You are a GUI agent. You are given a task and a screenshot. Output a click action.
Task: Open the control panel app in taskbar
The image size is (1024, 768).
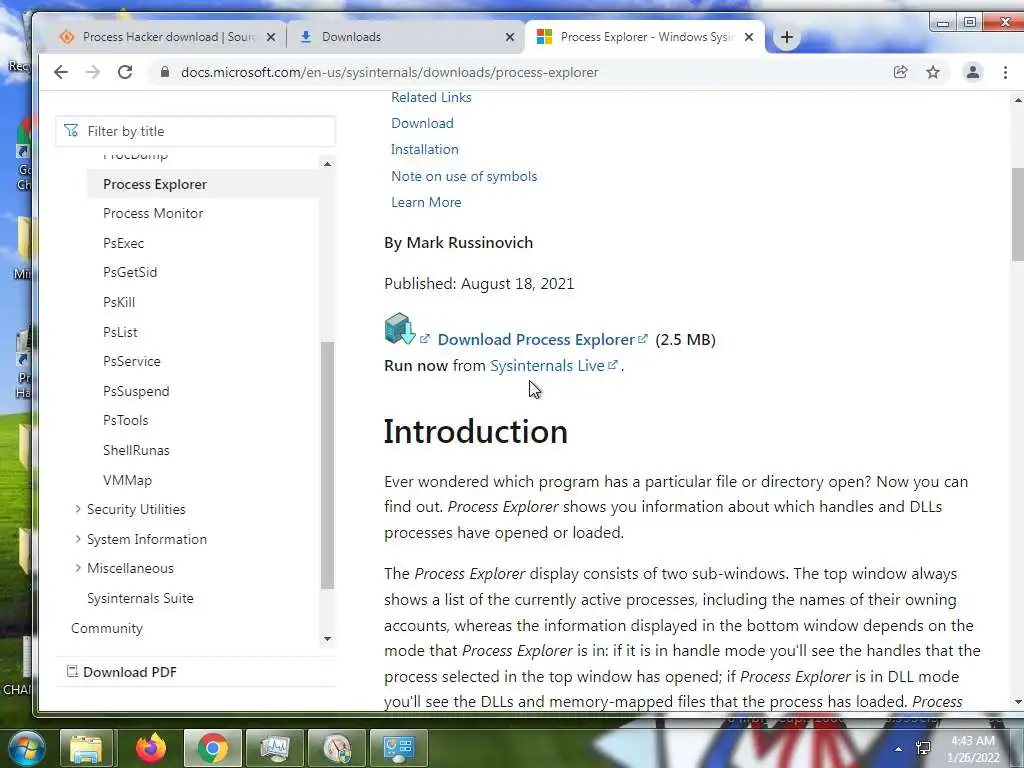398,748
